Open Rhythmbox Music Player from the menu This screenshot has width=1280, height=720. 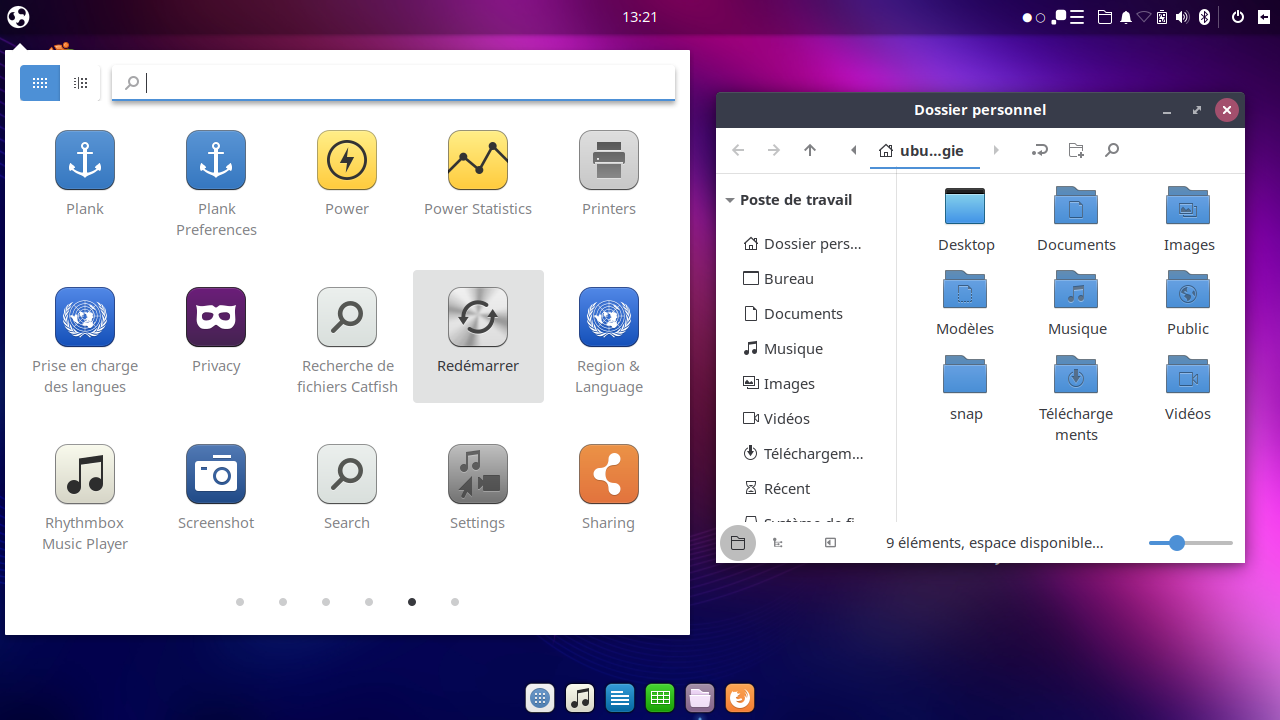(85, 475)
